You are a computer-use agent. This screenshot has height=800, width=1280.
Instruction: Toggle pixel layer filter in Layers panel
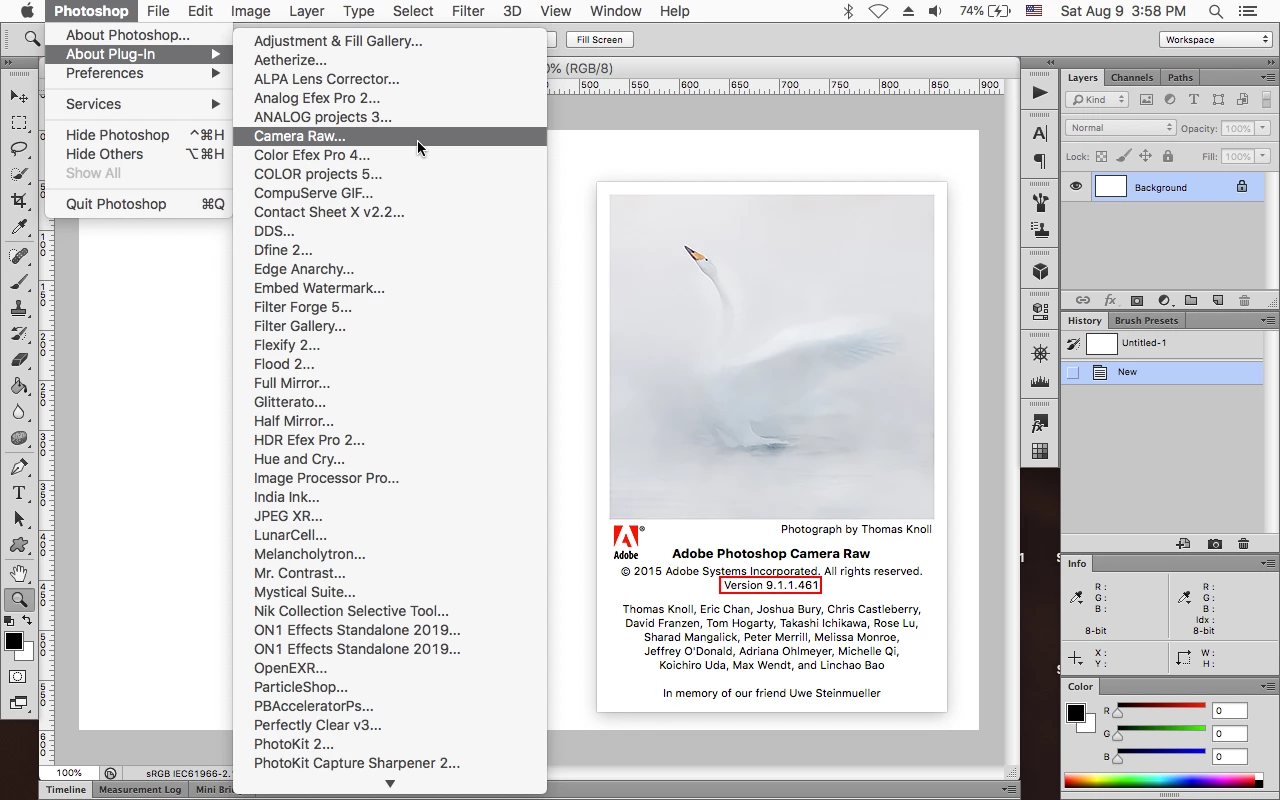(1146, 100)
